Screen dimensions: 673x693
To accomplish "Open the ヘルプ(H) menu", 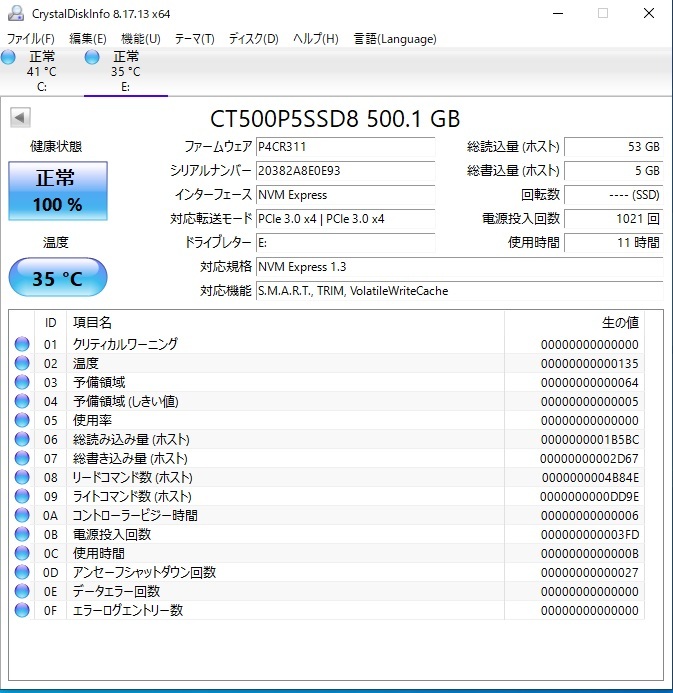I will (316, 39).
